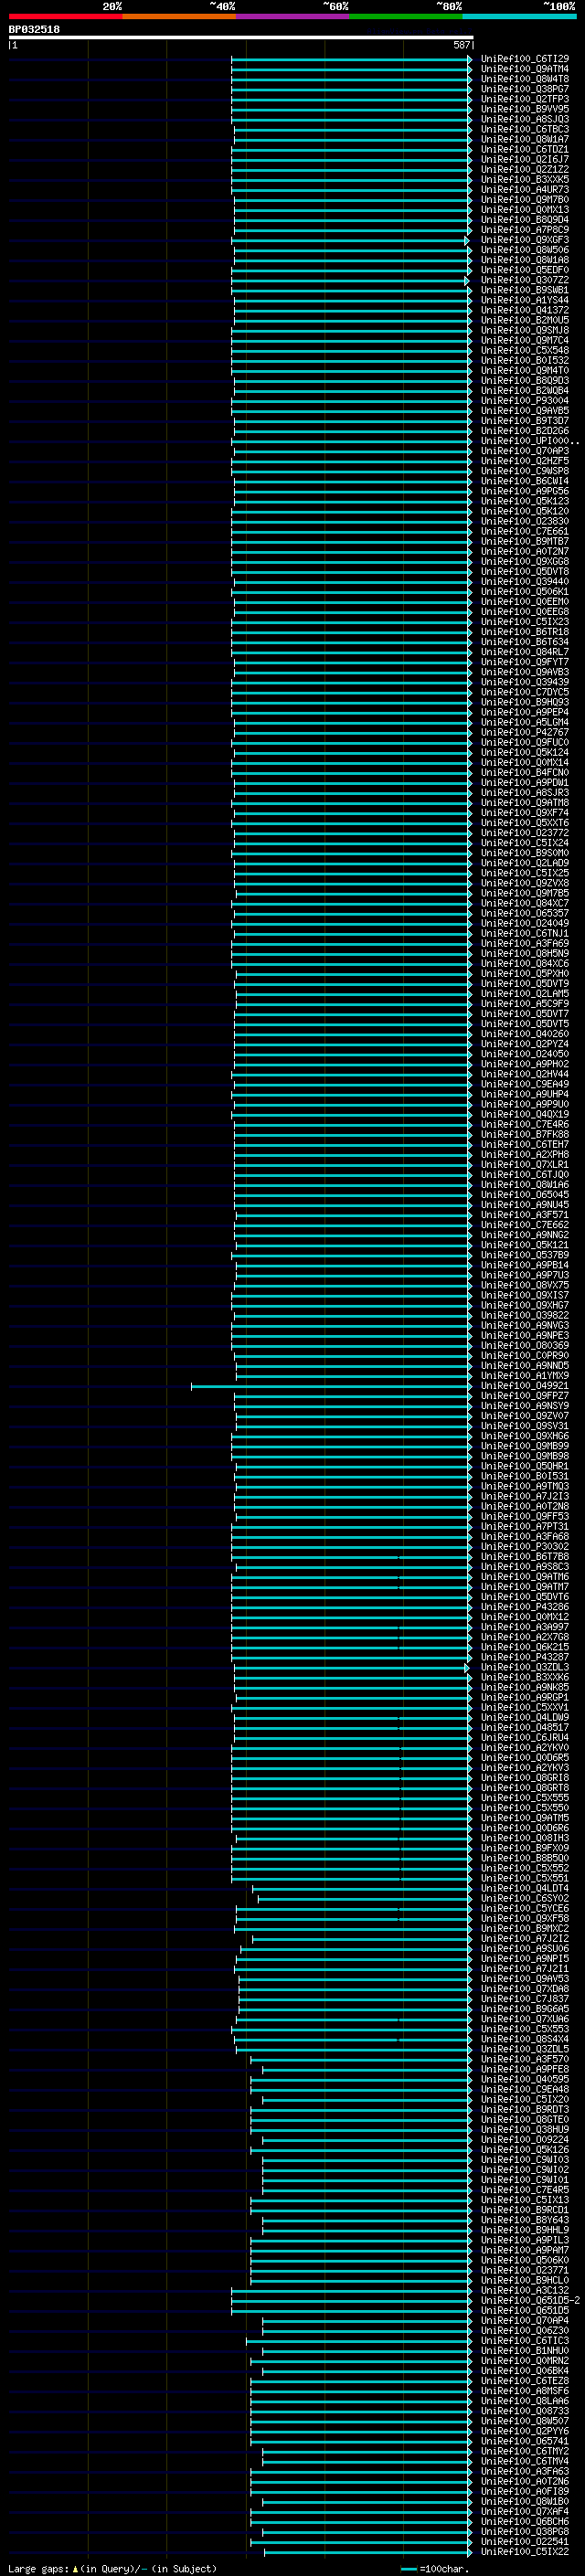This screenshot has height=2576, width=585.
Task: Click the arrowhead beside UniRef100_Q307Z2
Action: coord(467,281)
